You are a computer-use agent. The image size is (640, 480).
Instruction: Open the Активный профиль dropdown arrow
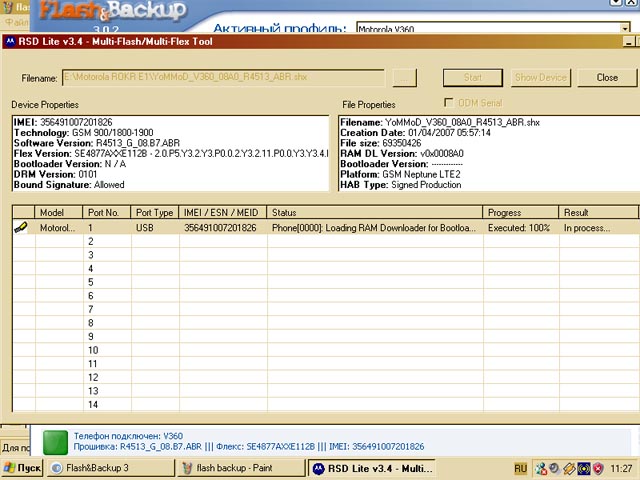point(625,28)
